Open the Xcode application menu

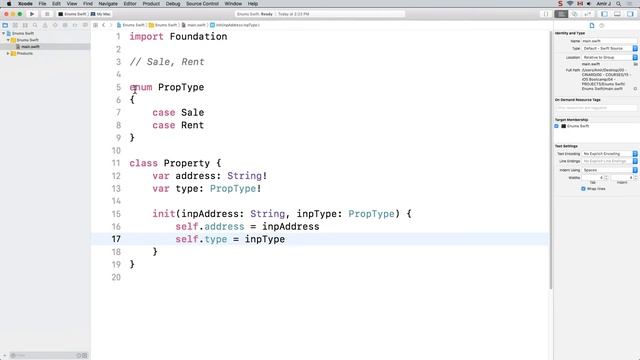pos(25,4)
